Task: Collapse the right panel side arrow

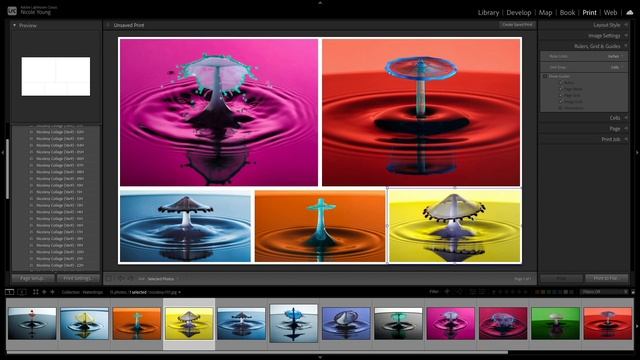Action: [637, 153]
